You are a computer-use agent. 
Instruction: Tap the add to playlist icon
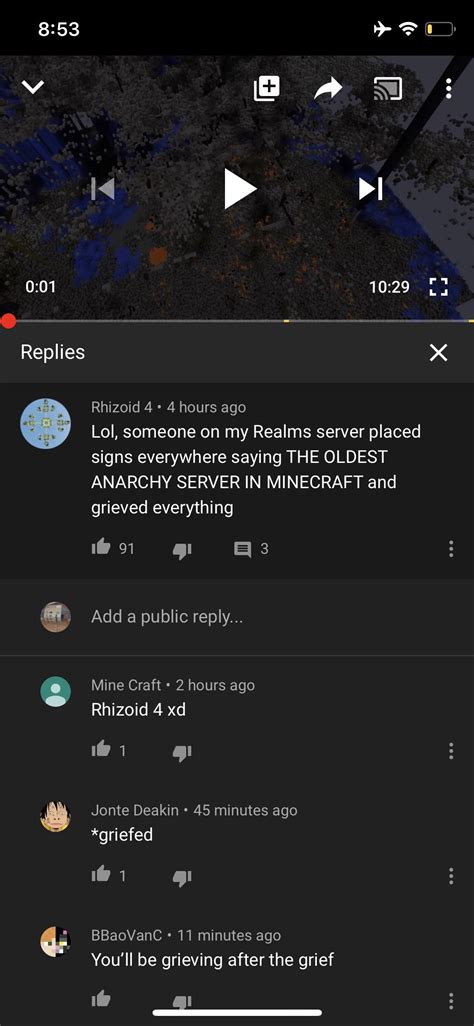tap(266, 88)
